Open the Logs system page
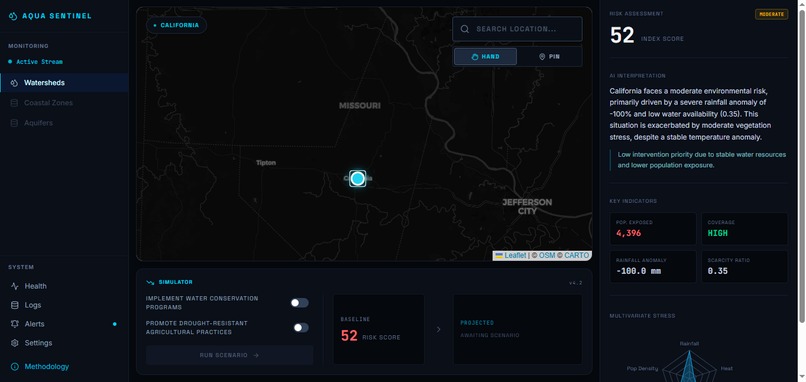 pyautogui.click(x=64, y=305)
